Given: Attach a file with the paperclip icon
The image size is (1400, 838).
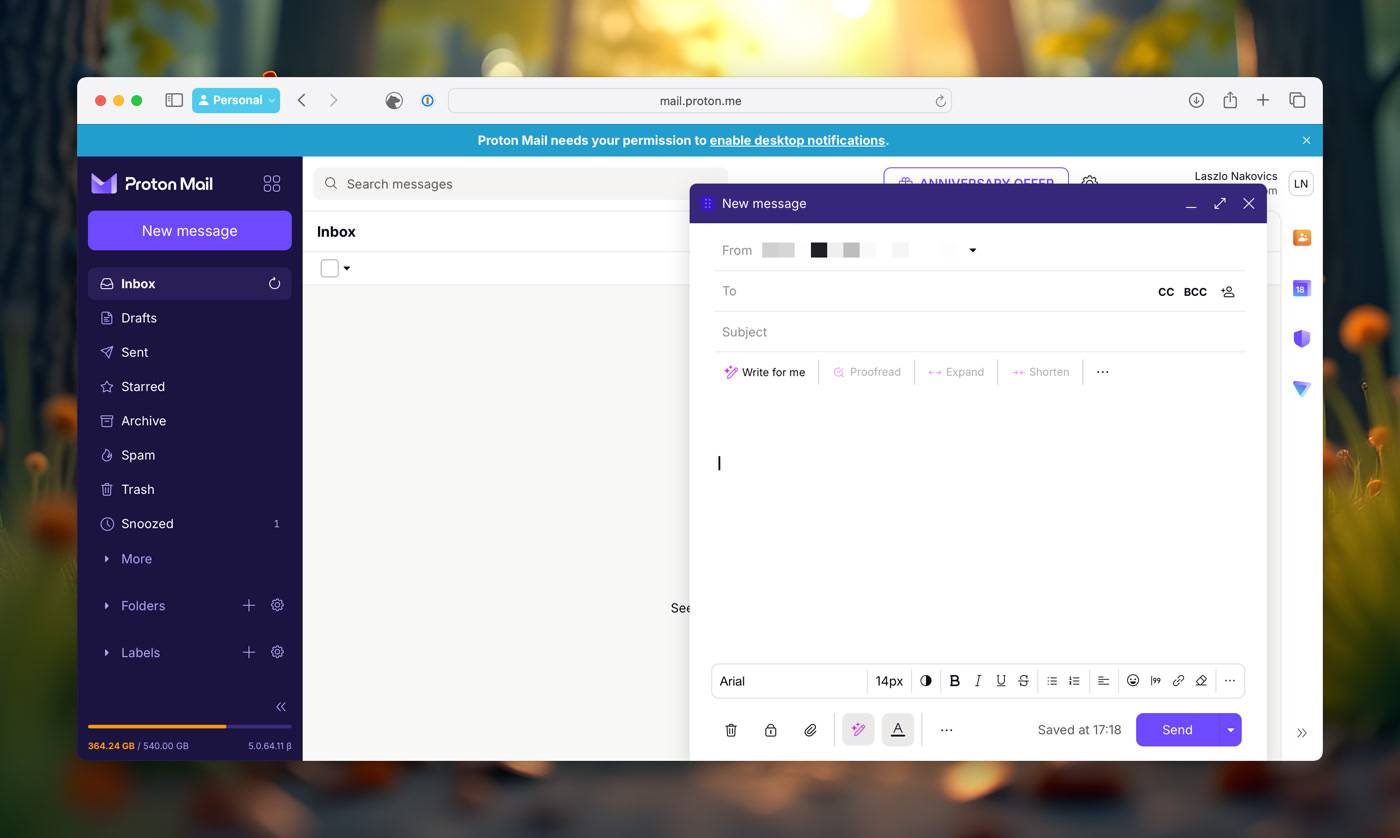Looking at the screenshot, I should pyautogui.click(x=810, y=730).
